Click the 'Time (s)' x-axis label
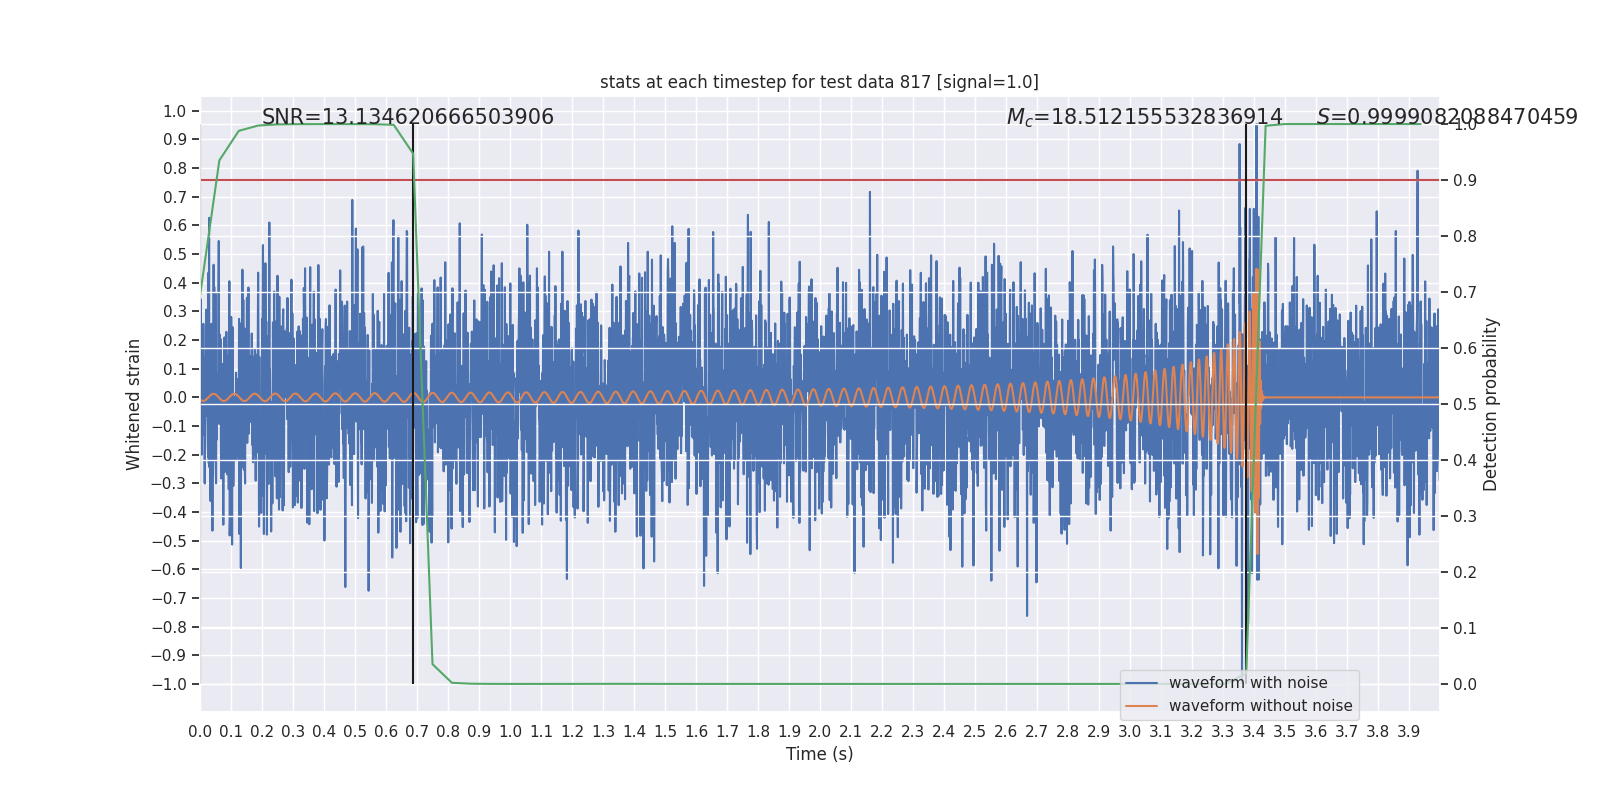The width and height of the screenshot is (1600, 800). point(819,754)
